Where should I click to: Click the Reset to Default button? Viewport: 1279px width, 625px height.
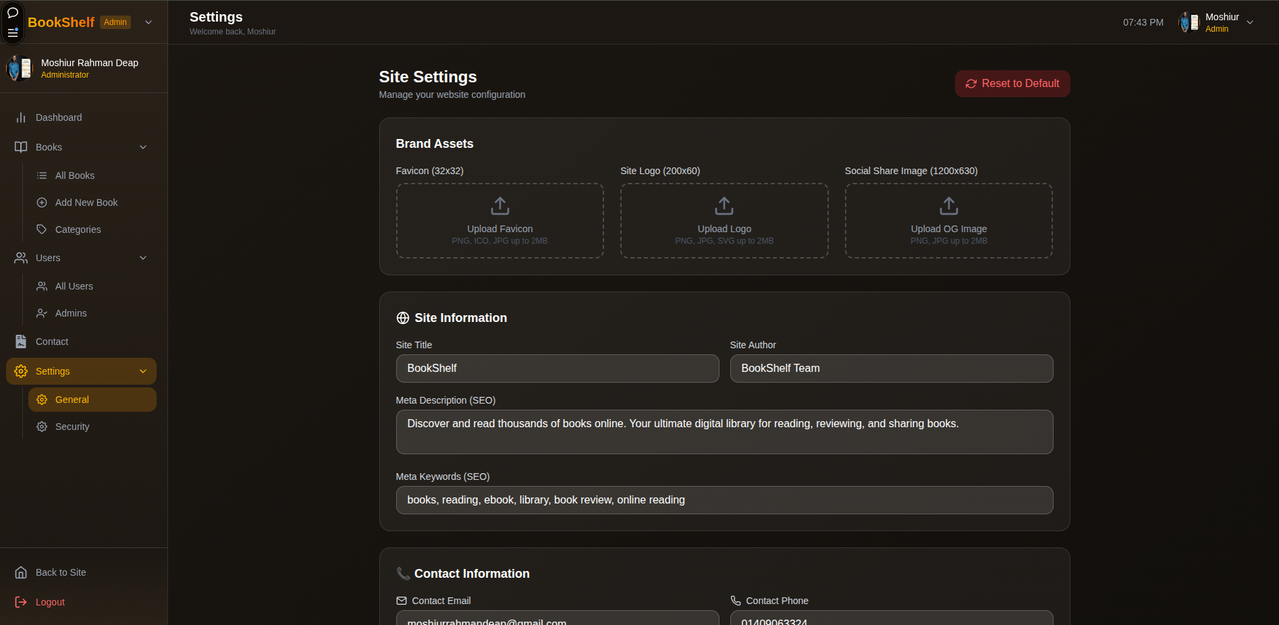tap(1012, 83)
